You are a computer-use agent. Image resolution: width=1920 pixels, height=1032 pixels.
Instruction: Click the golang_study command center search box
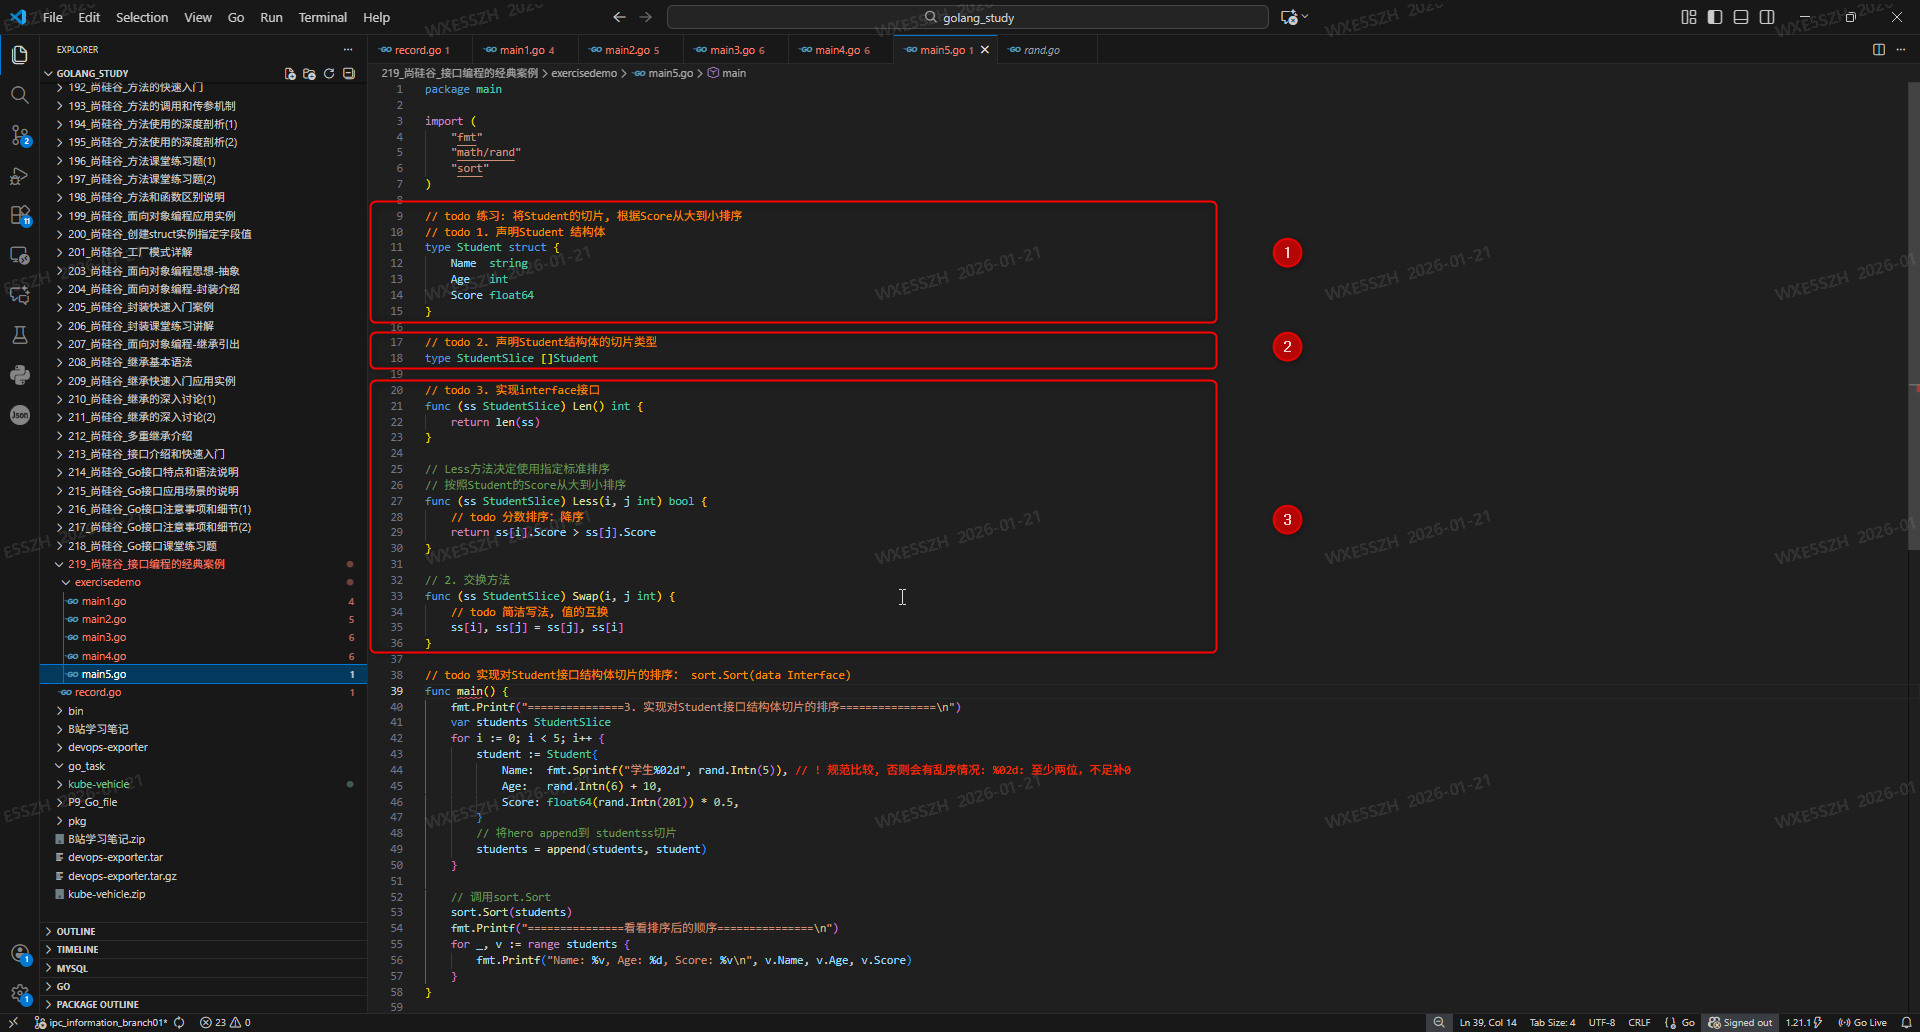(967, 17)
